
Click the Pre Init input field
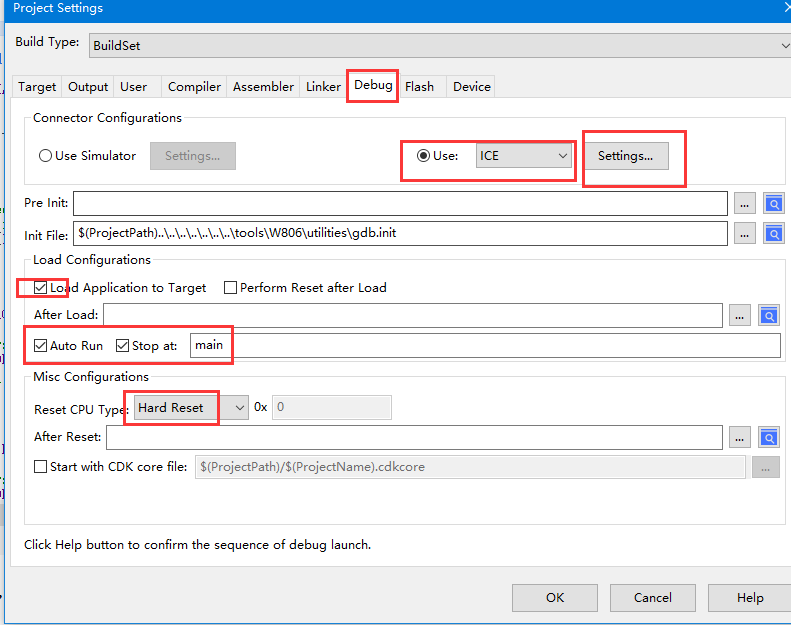(401, 203)
